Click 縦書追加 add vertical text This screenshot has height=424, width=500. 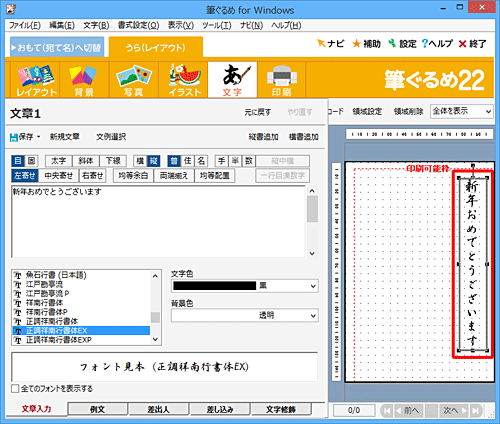click(x=263, y=137)
